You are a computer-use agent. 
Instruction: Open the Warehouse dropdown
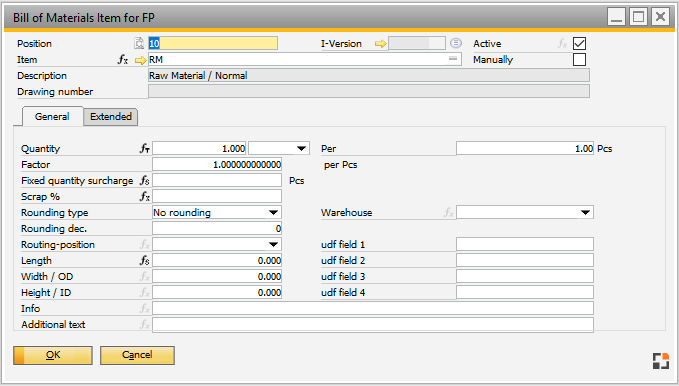[x=585, y=213]
